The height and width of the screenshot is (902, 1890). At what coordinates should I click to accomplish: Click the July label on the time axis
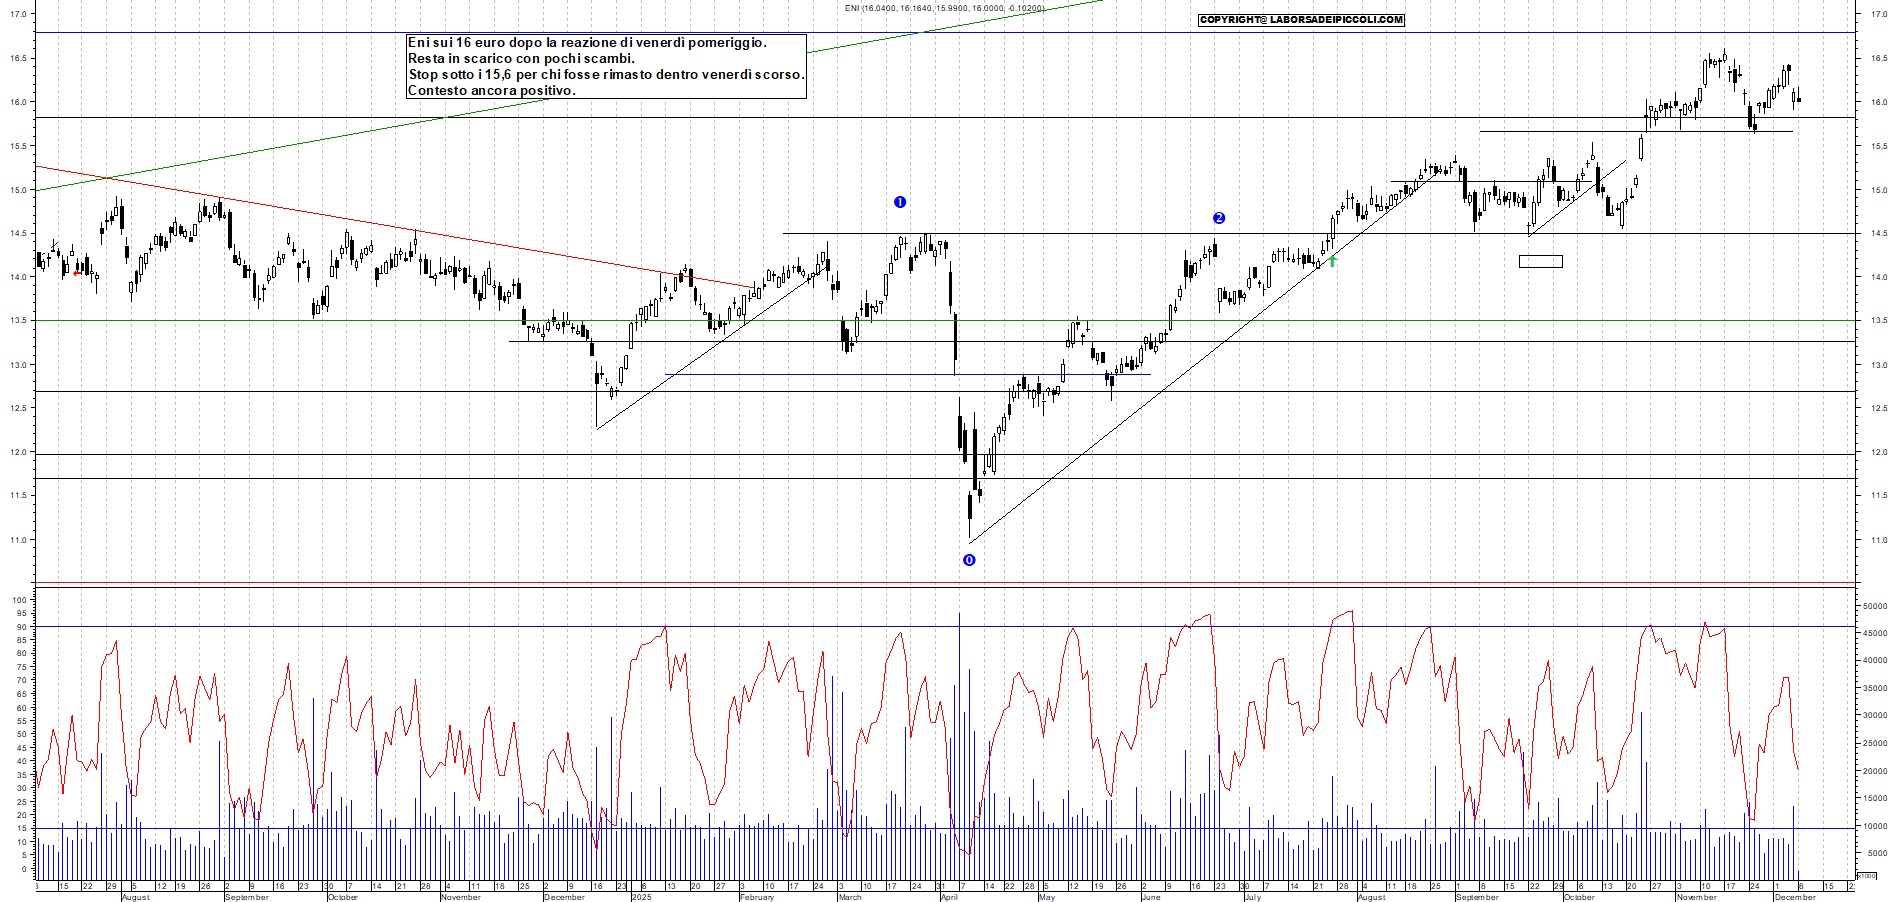1253,897
